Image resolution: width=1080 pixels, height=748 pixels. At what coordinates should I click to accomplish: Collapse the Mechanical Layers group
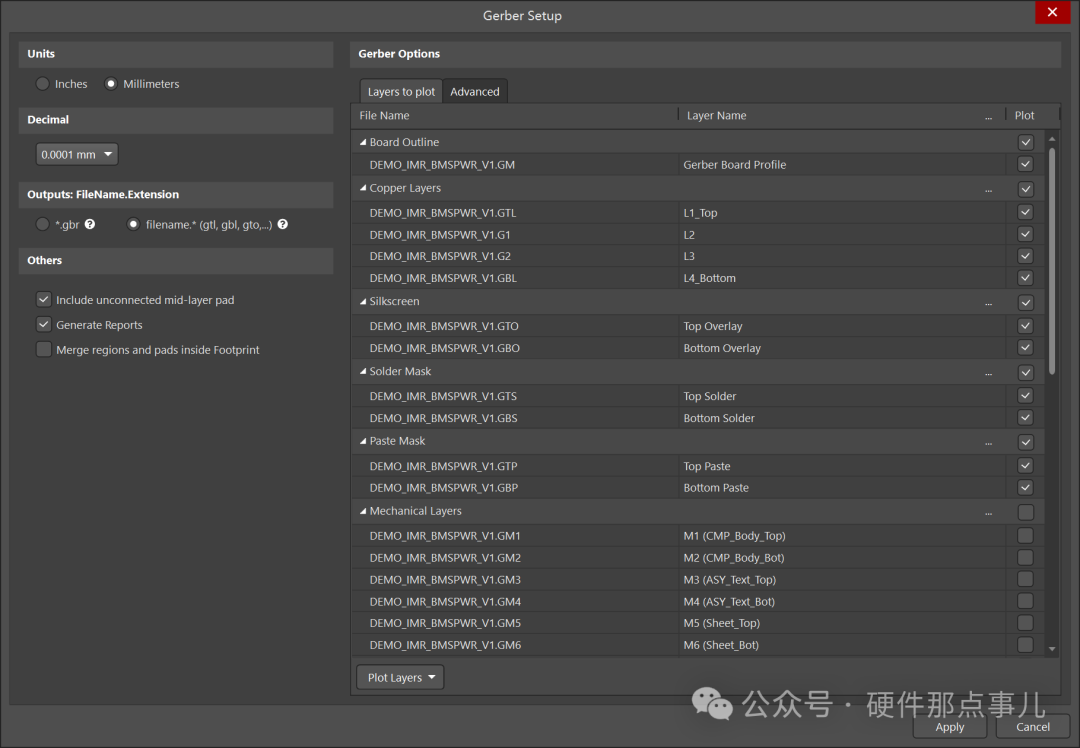pos(363,511)
